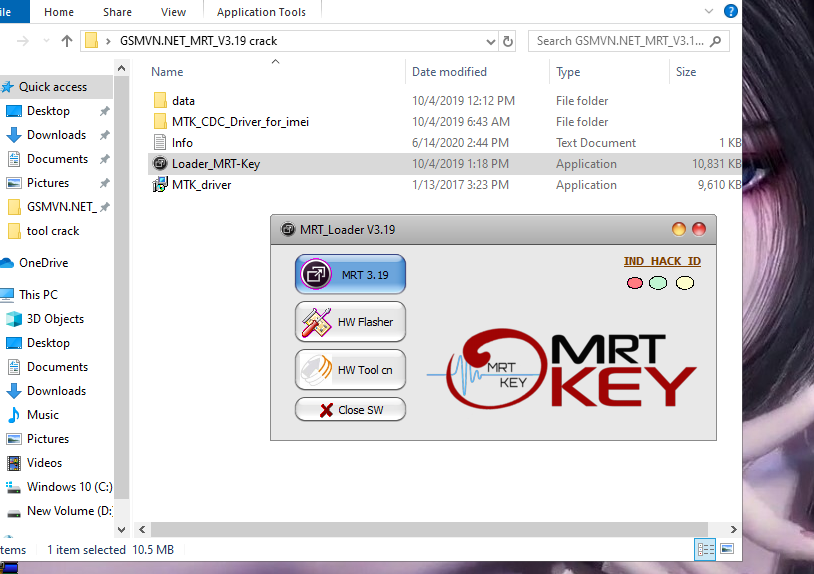This screenshot has height=574, width=814.
Task: Refresh the current folder
Action: pyautogui.click(x=508, y=42)
